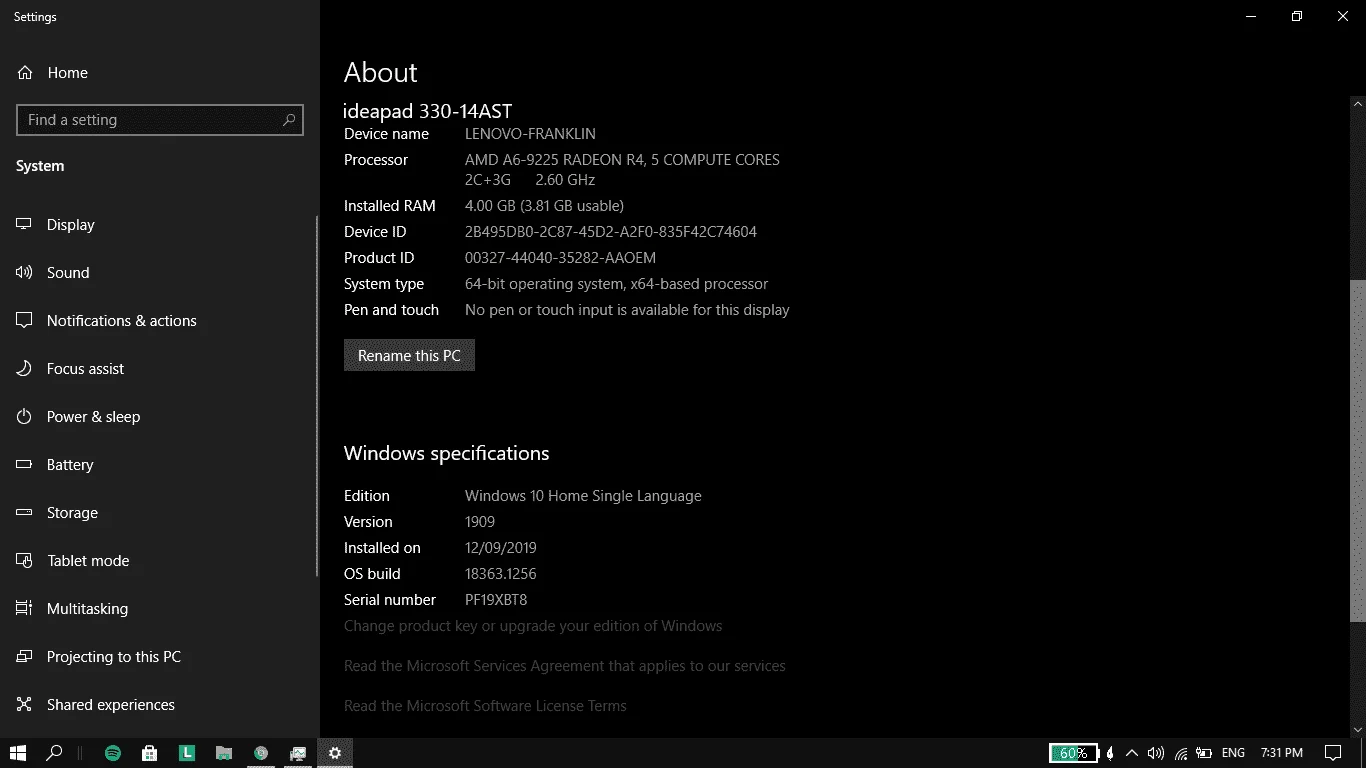Click the scrollbar down arrow
1366x768 pixels.
tap(1358, 731)
